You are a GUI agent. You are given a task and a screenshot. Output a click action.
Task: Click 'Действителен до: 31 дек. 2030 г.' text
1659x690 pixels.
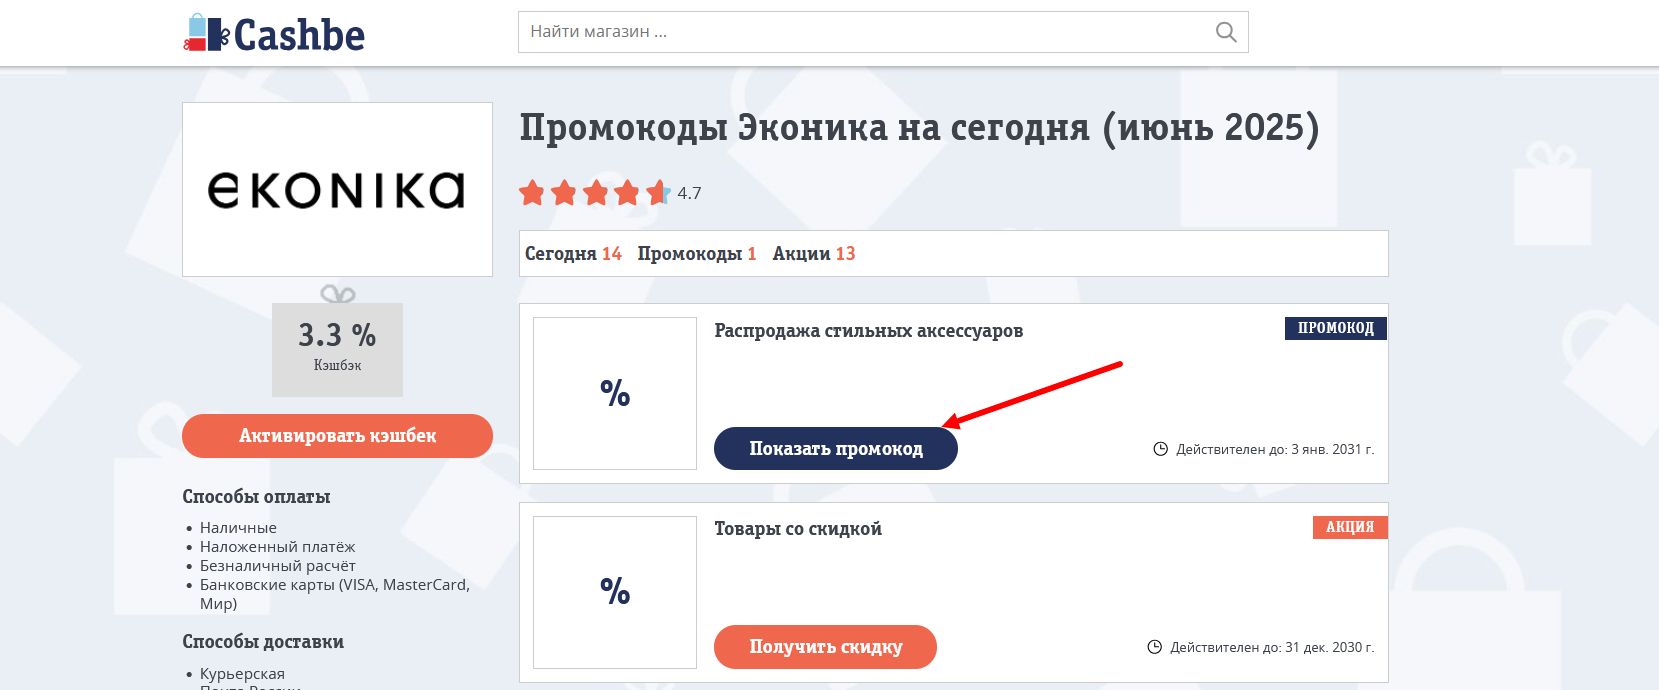1272,647
